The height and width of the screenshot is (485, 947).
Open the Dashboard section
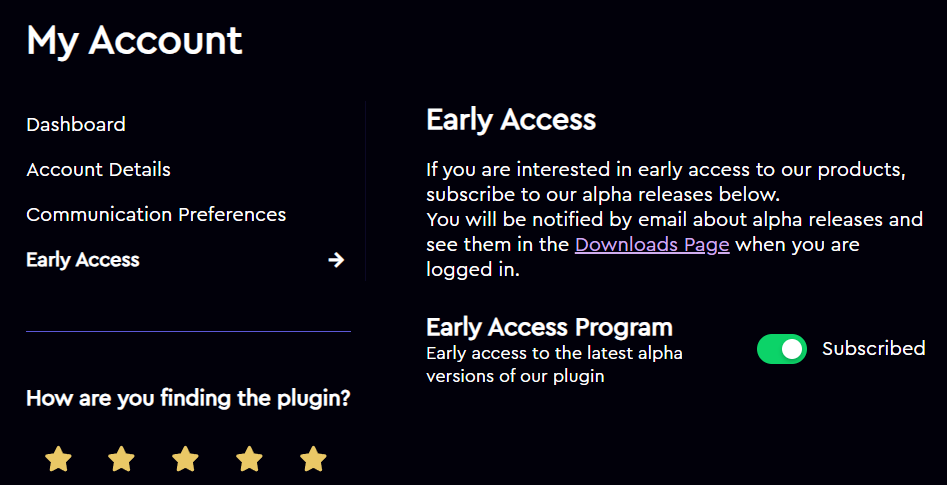(x=76, y=124)
